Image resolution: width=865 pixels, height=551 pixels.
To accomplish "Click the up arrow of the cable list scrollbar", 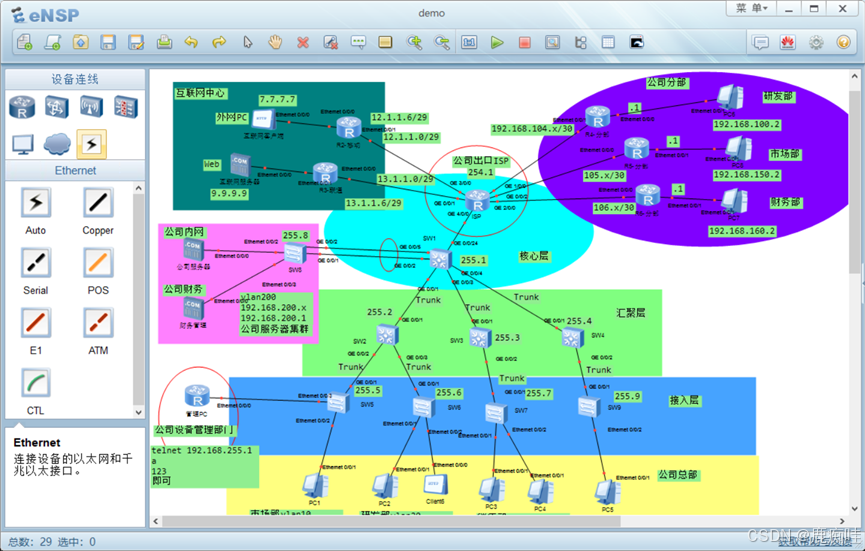I will click(139, 188).
